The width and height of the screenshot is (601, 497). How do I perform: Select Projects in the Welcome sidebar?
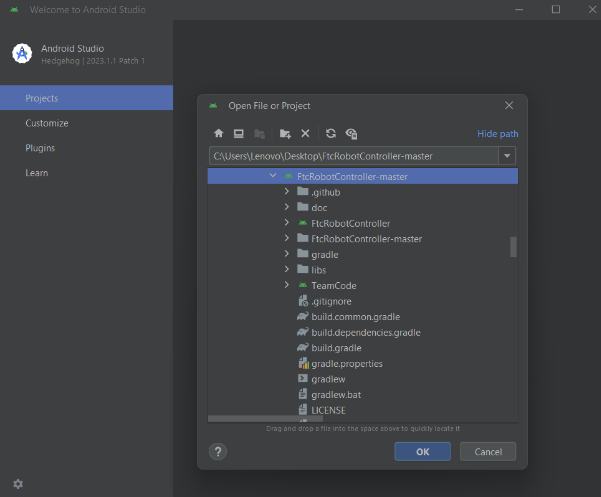(86, 98)
